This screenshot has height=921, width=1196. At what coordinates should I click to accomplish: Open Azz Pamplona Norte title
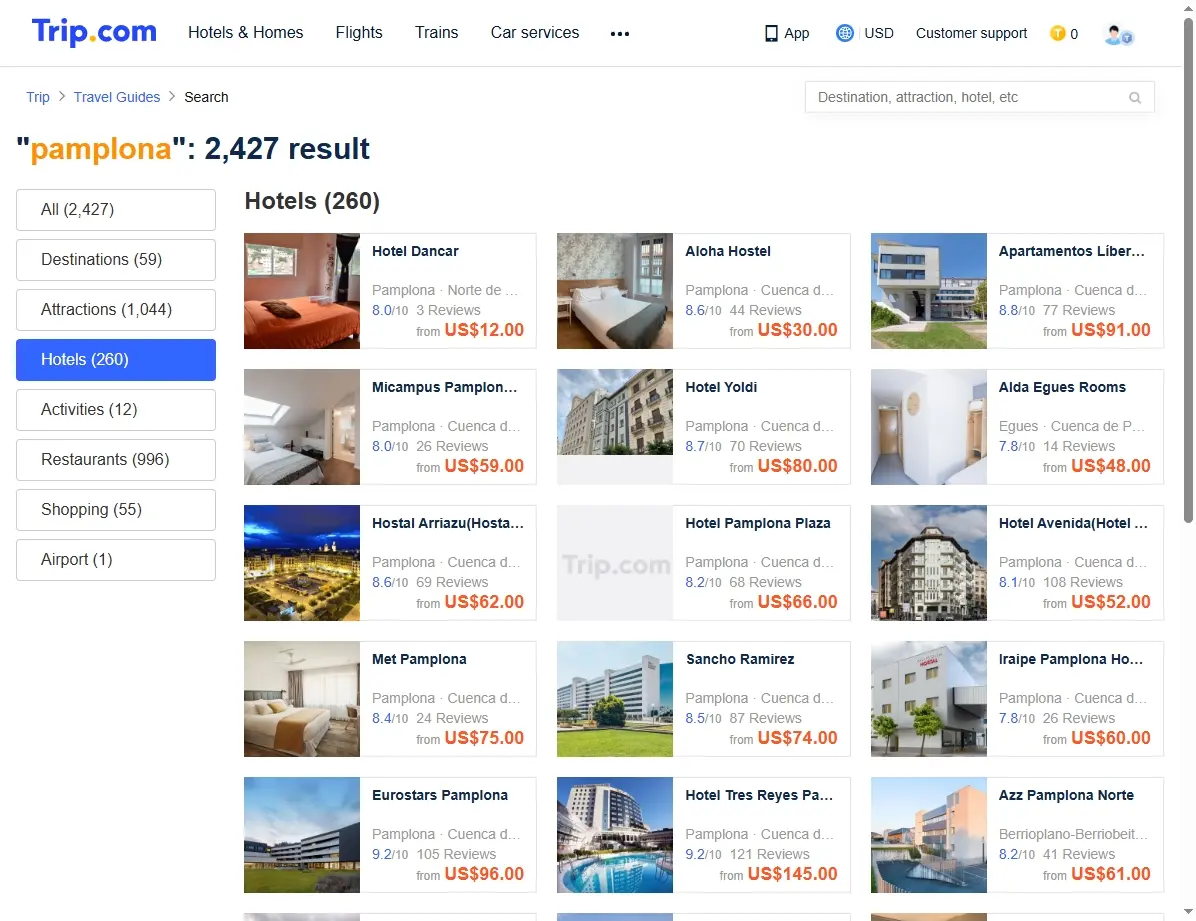pos(1066,795)
